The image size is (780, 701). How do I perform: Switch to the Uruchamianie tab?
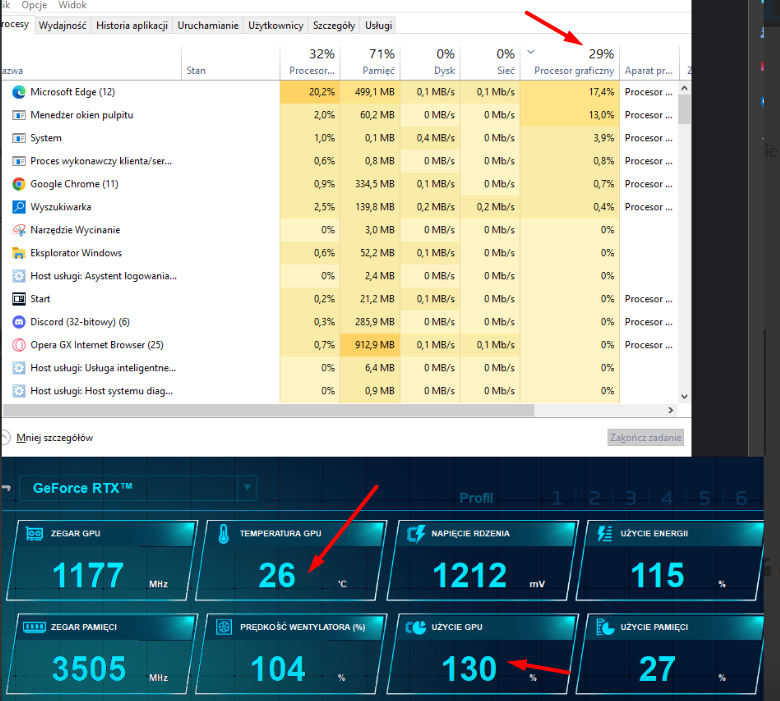pyautogui.click(x=208, y=25)
